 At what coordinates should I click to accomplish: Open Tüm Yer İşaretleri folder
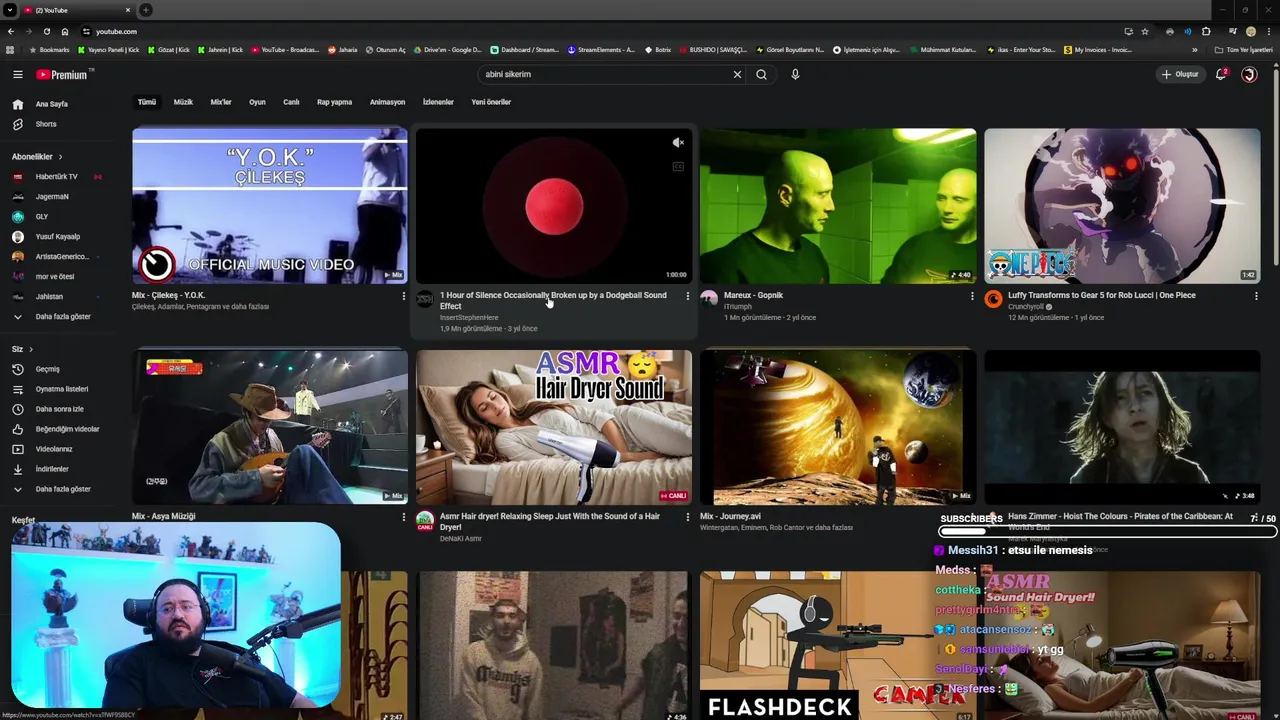tap(1243, 50)
